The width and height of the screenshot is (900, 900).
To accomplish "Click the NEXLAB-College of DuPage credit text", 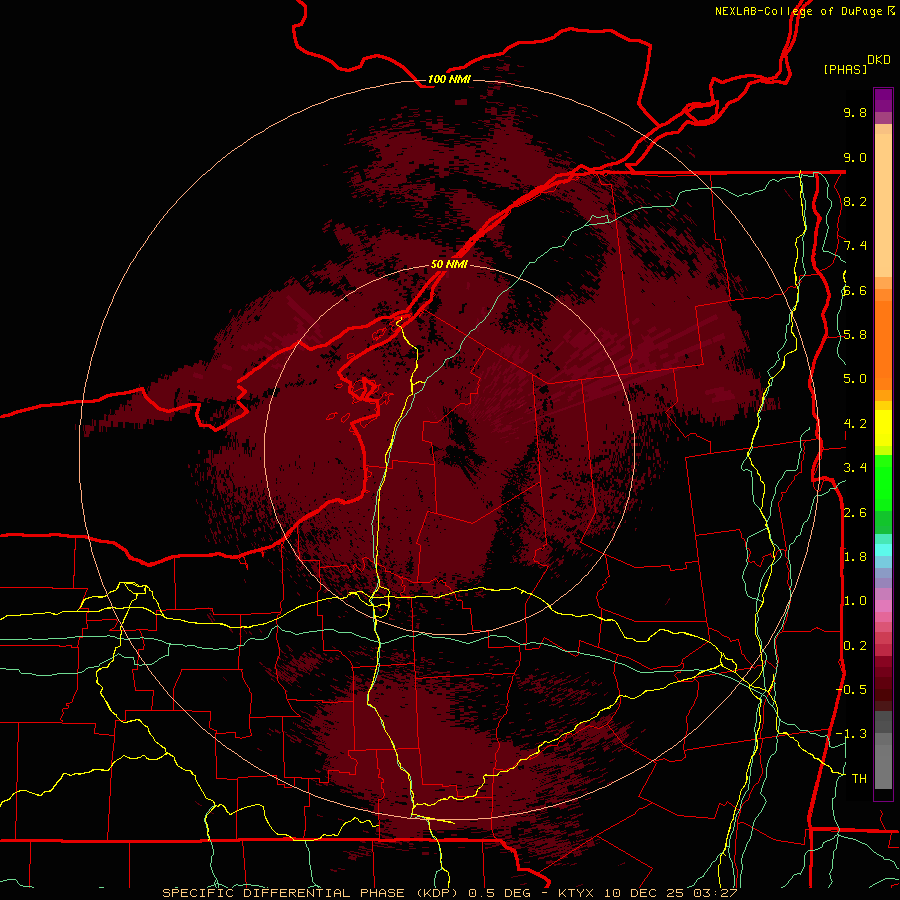I will [798, 11].
